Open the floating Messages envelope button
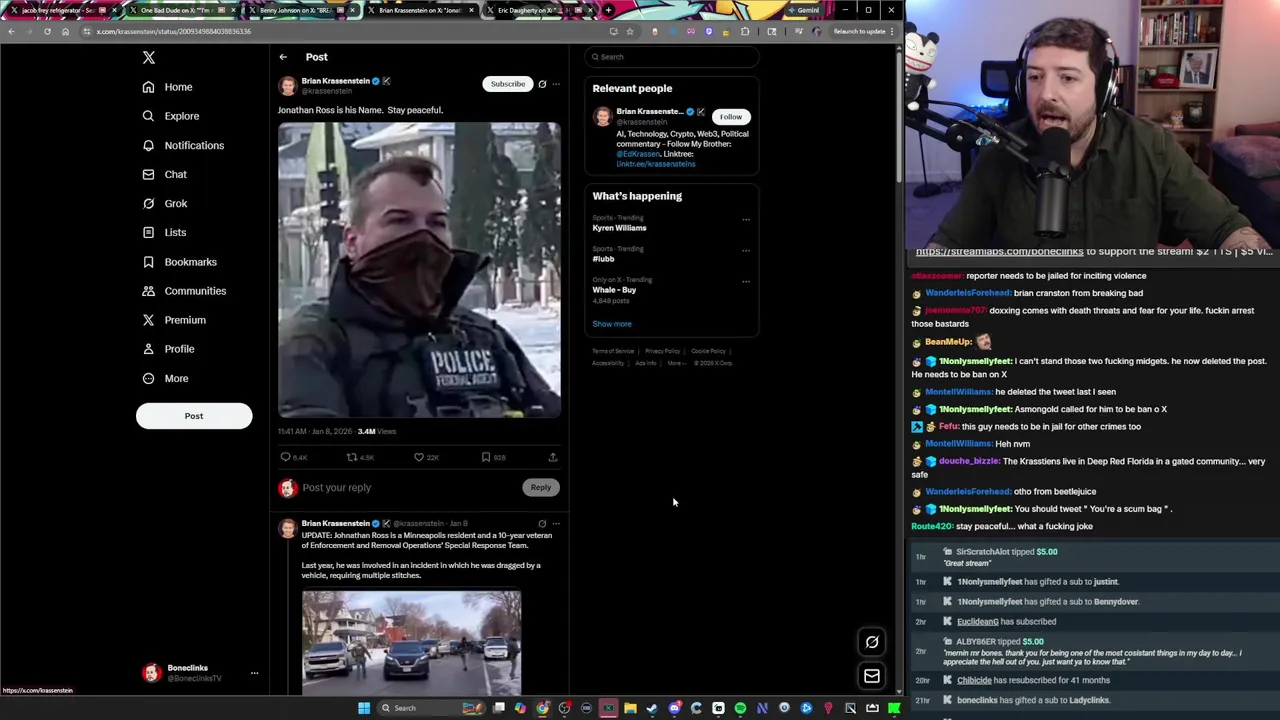The height and width of the screenshot is (720, 1280). 872,676
